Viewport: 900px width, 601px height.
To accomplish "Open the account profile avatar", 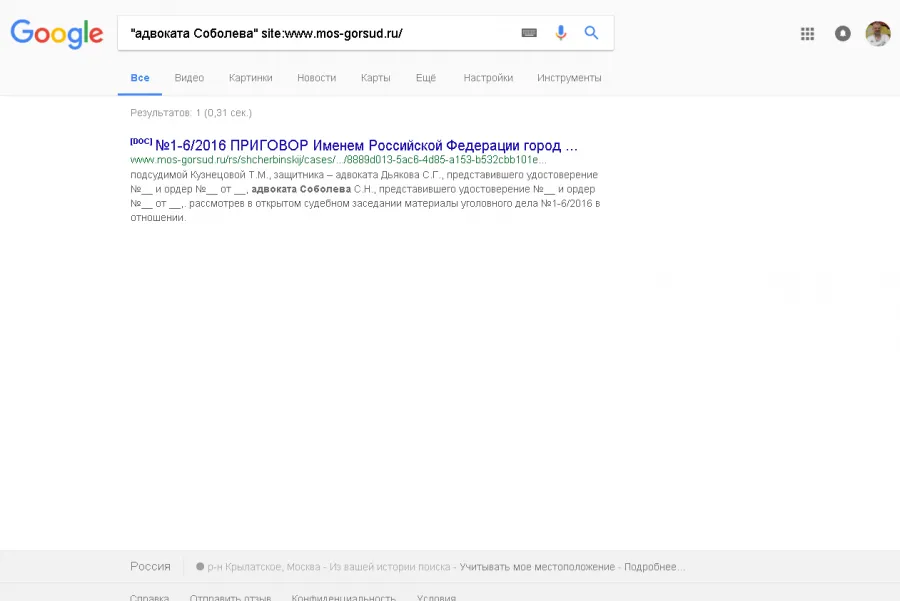I will pyautogui.click(x=878, y=33).
